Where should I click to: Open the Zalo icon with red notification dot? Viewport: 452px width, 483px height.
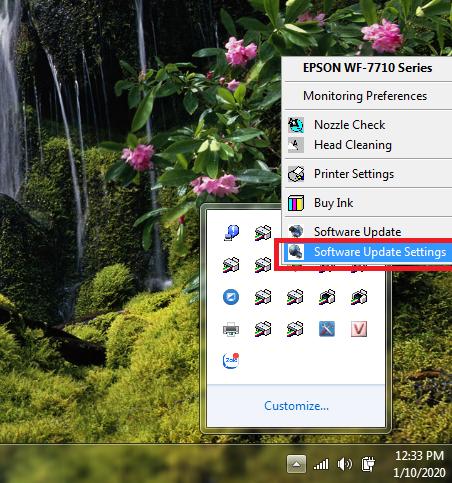click(231, 361)
